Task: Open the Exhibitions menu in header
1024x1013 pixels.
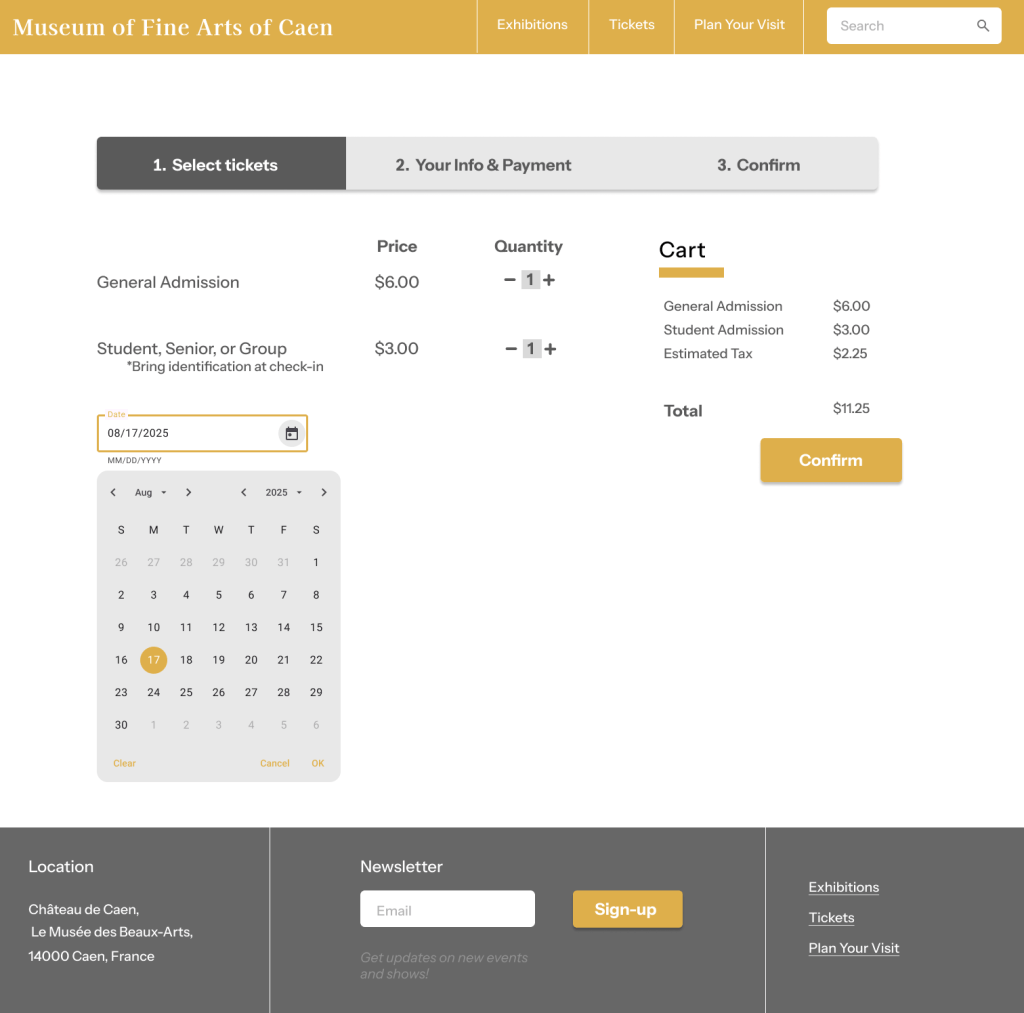Action: pyautogui.click(x=532, y=25)
